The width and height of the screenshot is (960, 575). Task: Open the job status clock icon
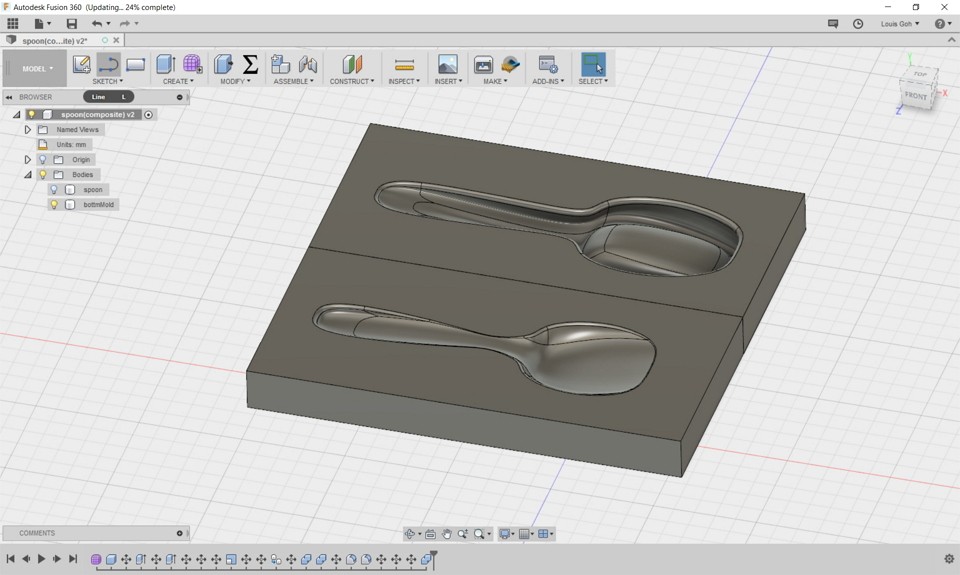pyautogui.click(x=858, y=24)
